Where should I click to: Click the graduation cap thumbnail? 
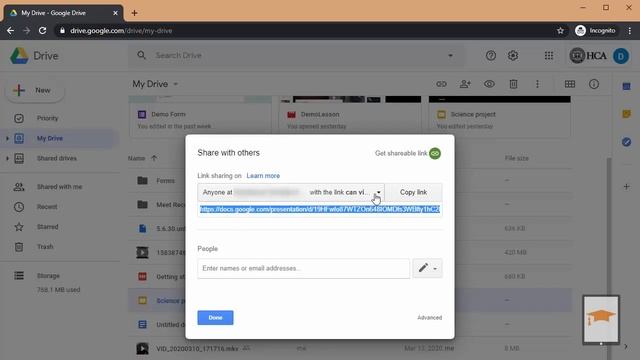pos(601,320)
